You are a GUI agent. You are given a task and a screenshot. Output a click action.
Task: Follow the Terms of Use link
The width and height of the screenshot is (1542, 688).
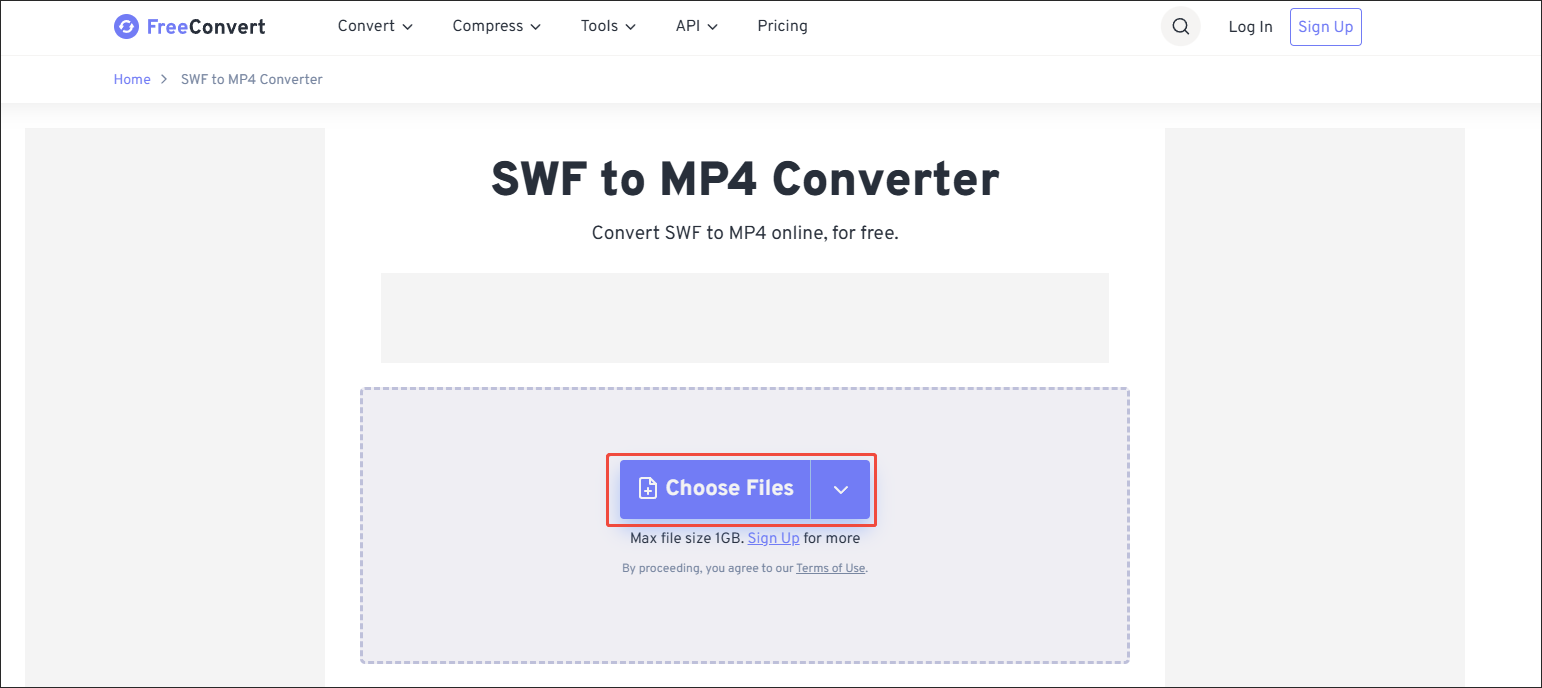point(830,567)
